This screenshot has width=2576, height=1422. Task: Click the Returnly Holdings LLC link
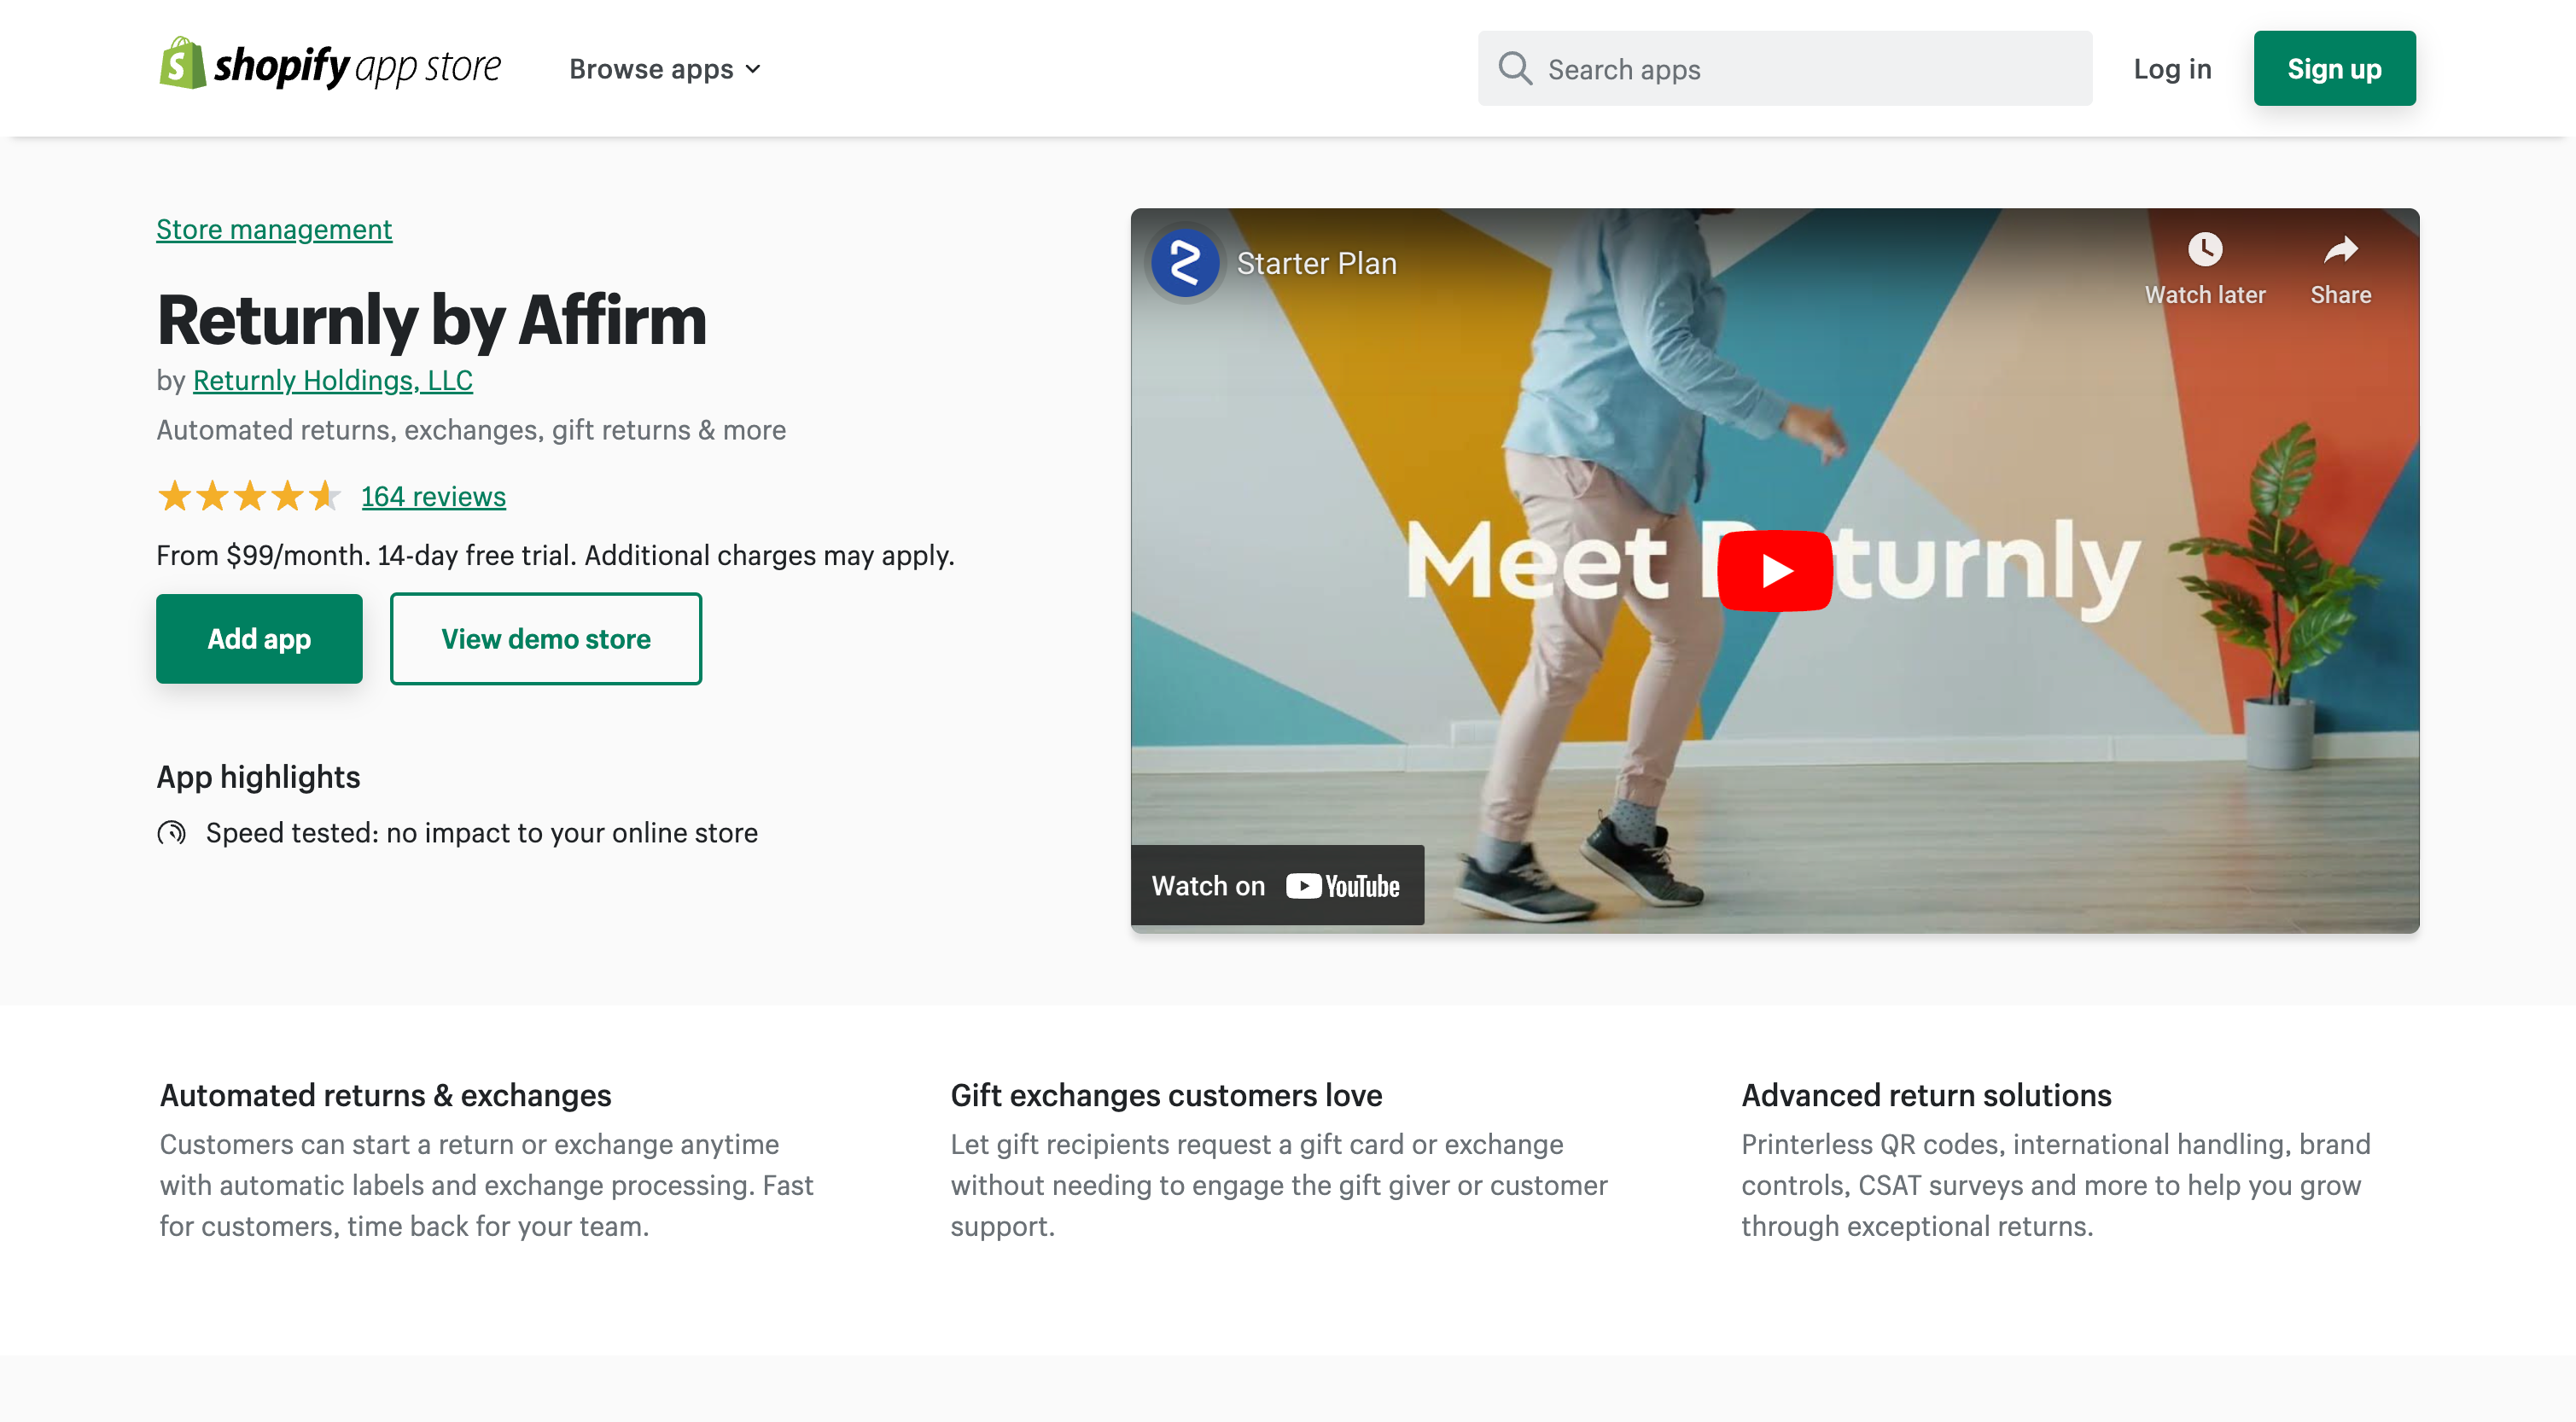(x=333, y=378)
